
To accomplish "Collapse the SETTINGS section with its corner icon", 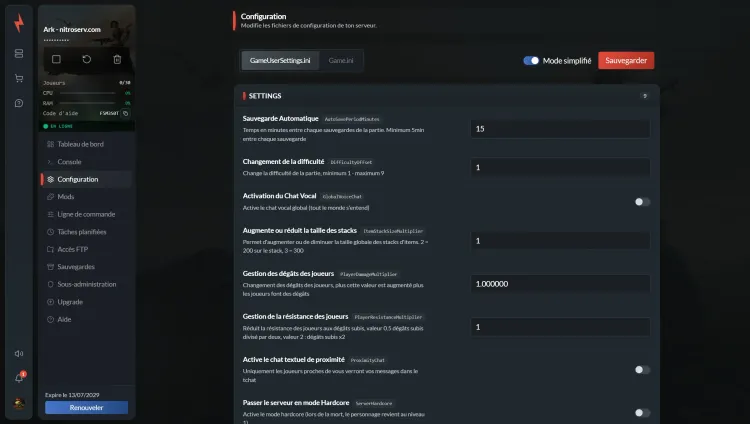I will click(644, 96).
